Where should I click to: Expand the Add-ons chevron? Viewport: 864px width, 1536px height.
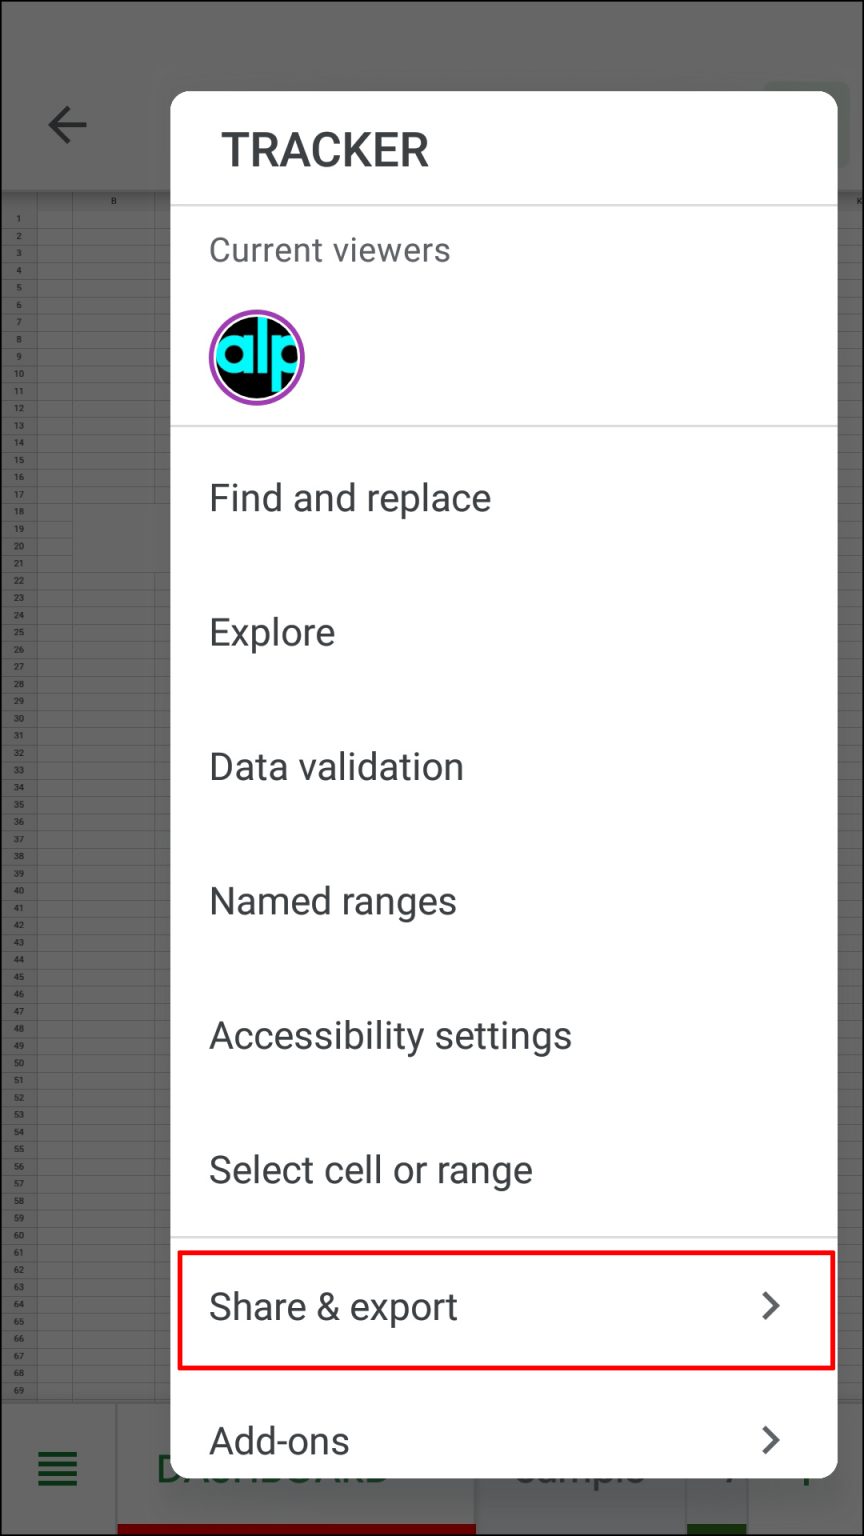coord(770,1440)
